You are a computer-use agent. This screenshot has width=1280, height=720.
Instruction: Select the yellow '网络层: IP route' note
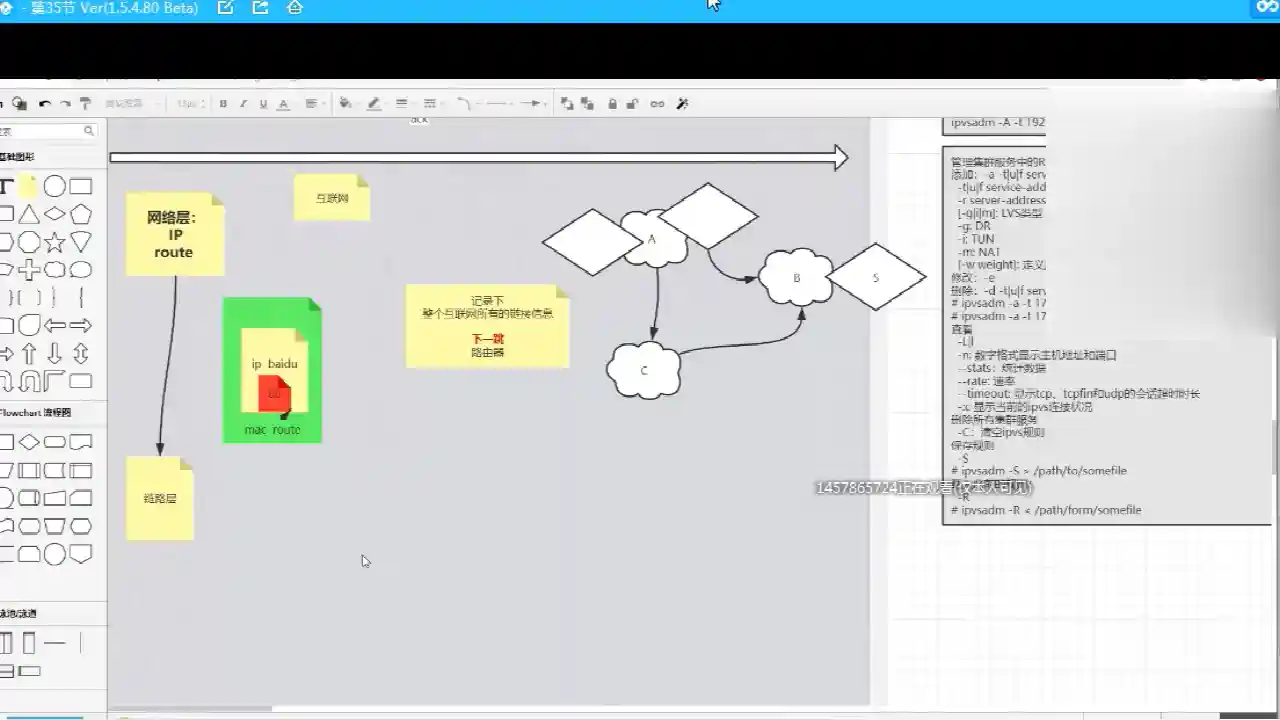(175, 234)
